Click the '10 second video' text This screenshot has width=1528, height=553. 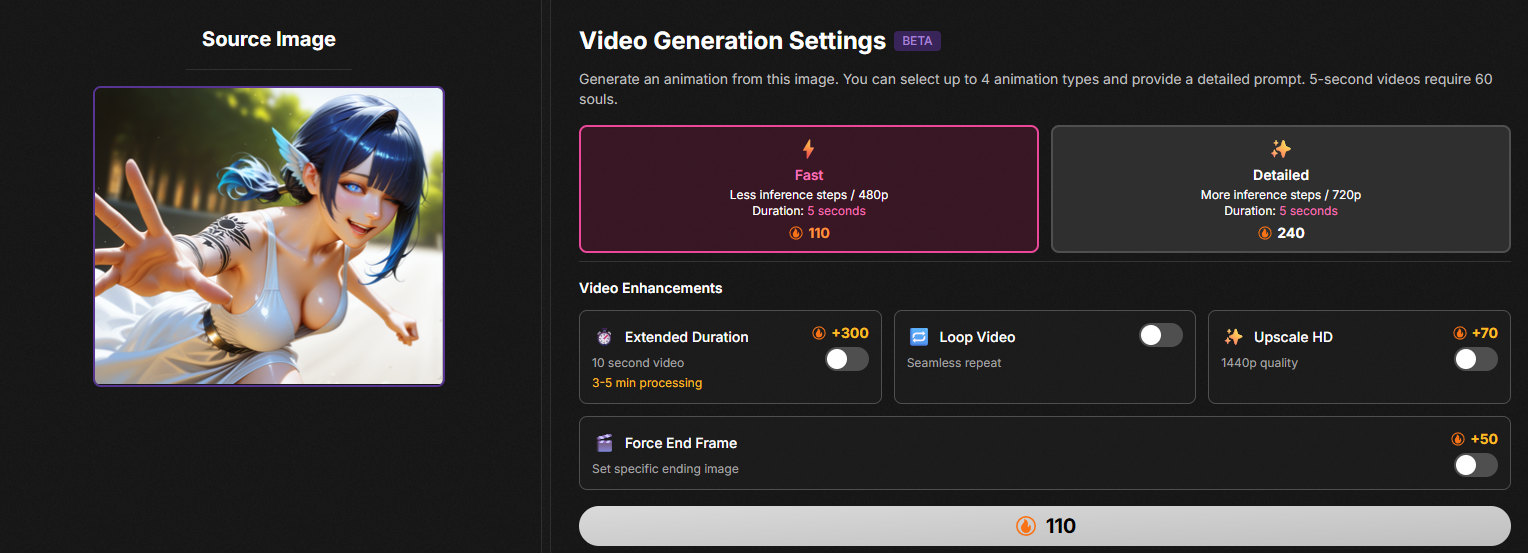point(638,363)
